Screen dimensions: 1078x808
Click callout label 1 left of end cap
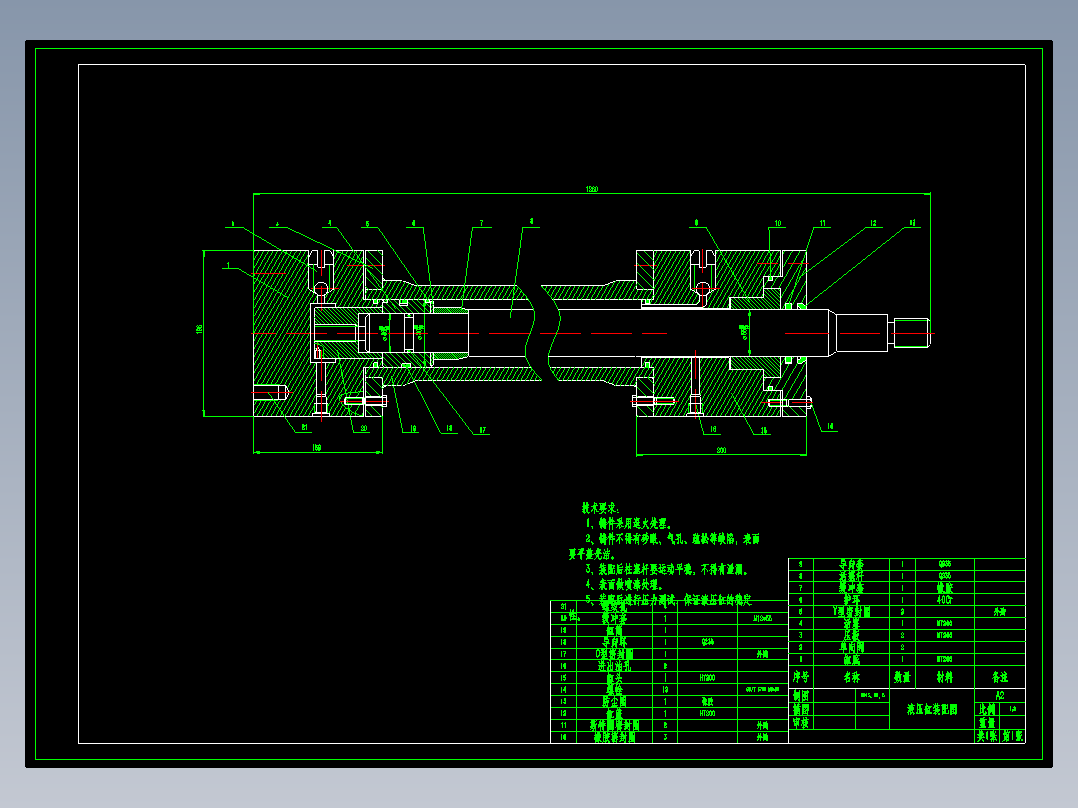point(228,265)
